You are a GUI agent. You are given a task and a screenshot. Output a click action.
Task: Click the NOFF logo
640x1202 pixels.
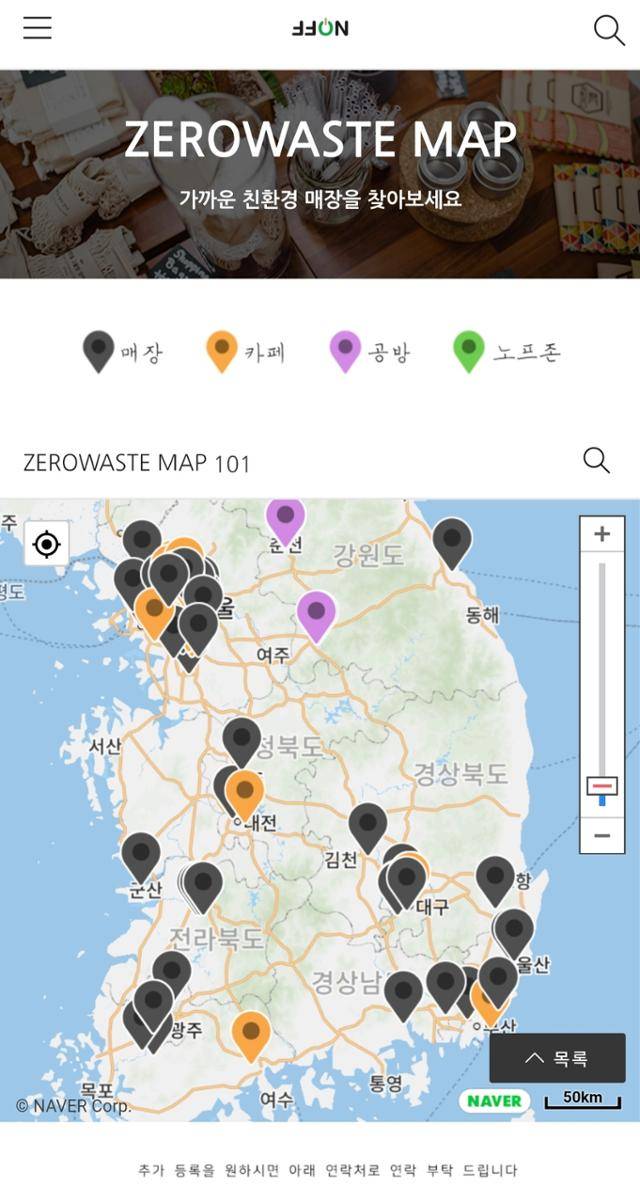pyautogui.click(x=320, y=28)
